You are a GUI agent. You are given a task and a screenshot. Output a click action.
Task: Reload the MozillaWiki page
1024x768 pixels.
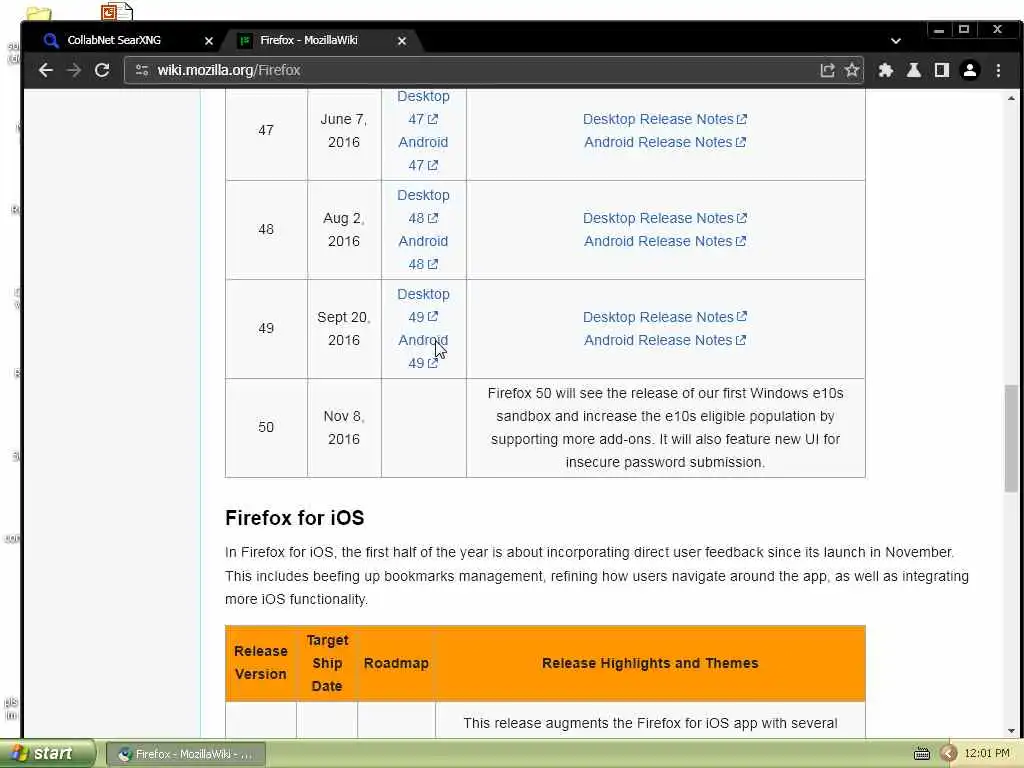(102, 70)
